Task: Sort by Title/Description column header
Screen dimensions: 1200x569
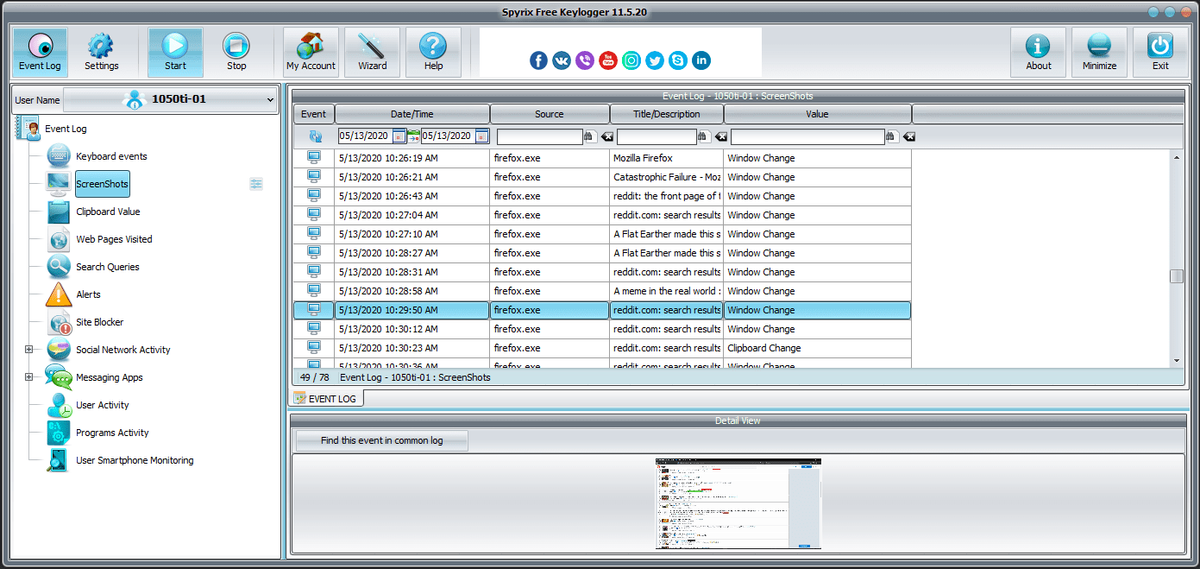Action: [x=667, y=114]
